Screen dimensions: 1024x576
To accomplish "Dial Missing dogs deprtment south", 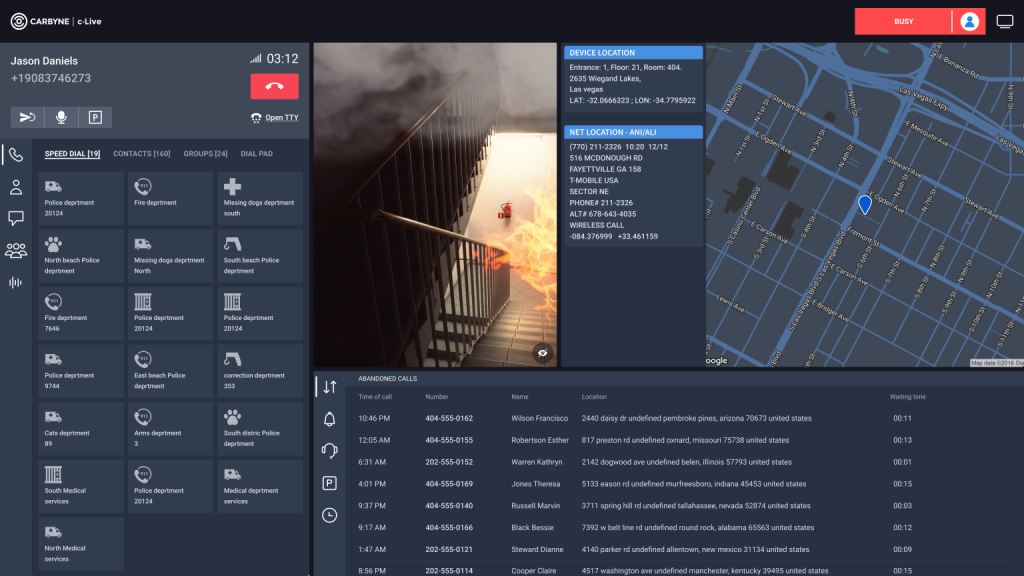I will [x=260, y=199].
